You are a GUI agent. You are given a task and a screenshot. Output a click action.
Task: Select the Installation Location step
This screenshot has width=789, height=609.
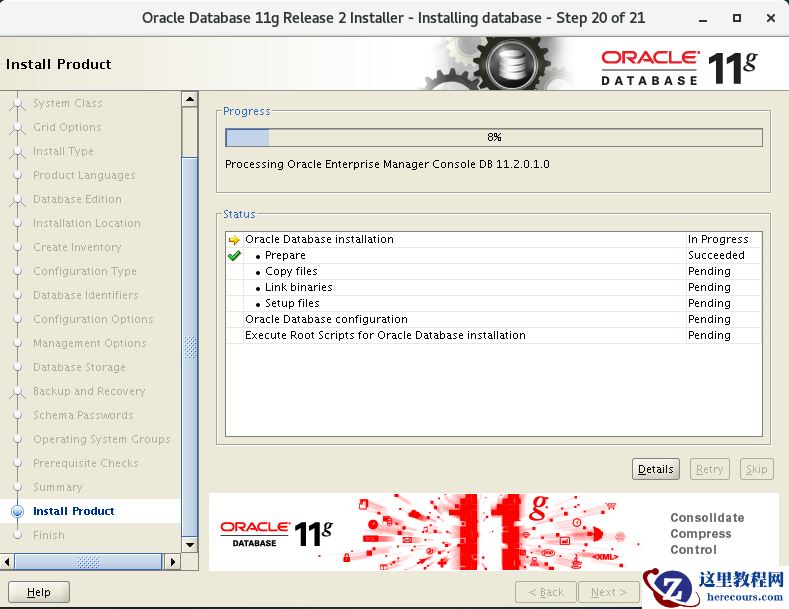pos(87,223)
